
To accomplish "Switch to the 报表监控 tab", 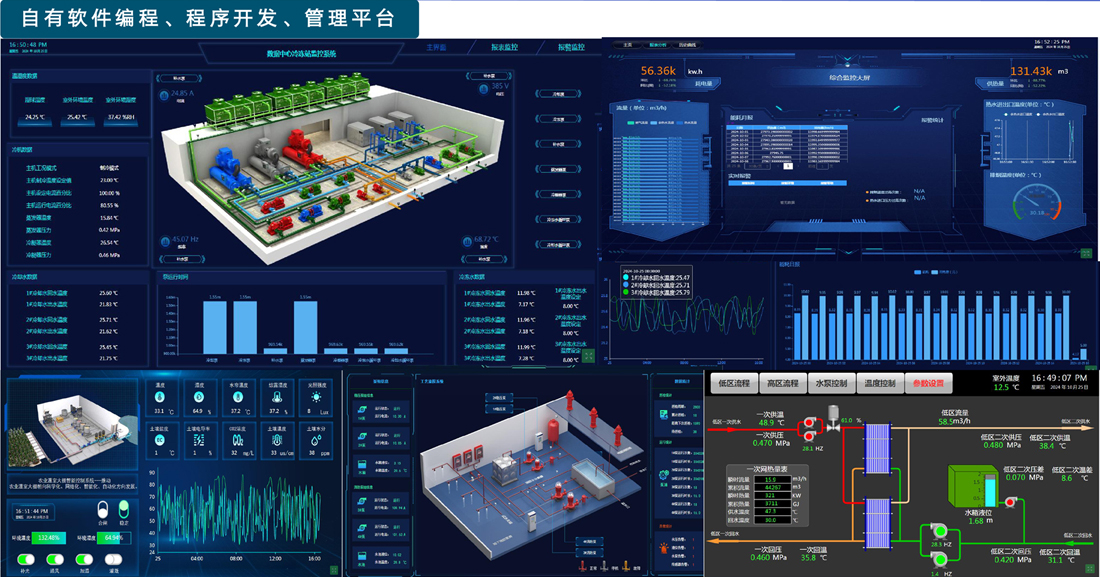I will point(504,47).
